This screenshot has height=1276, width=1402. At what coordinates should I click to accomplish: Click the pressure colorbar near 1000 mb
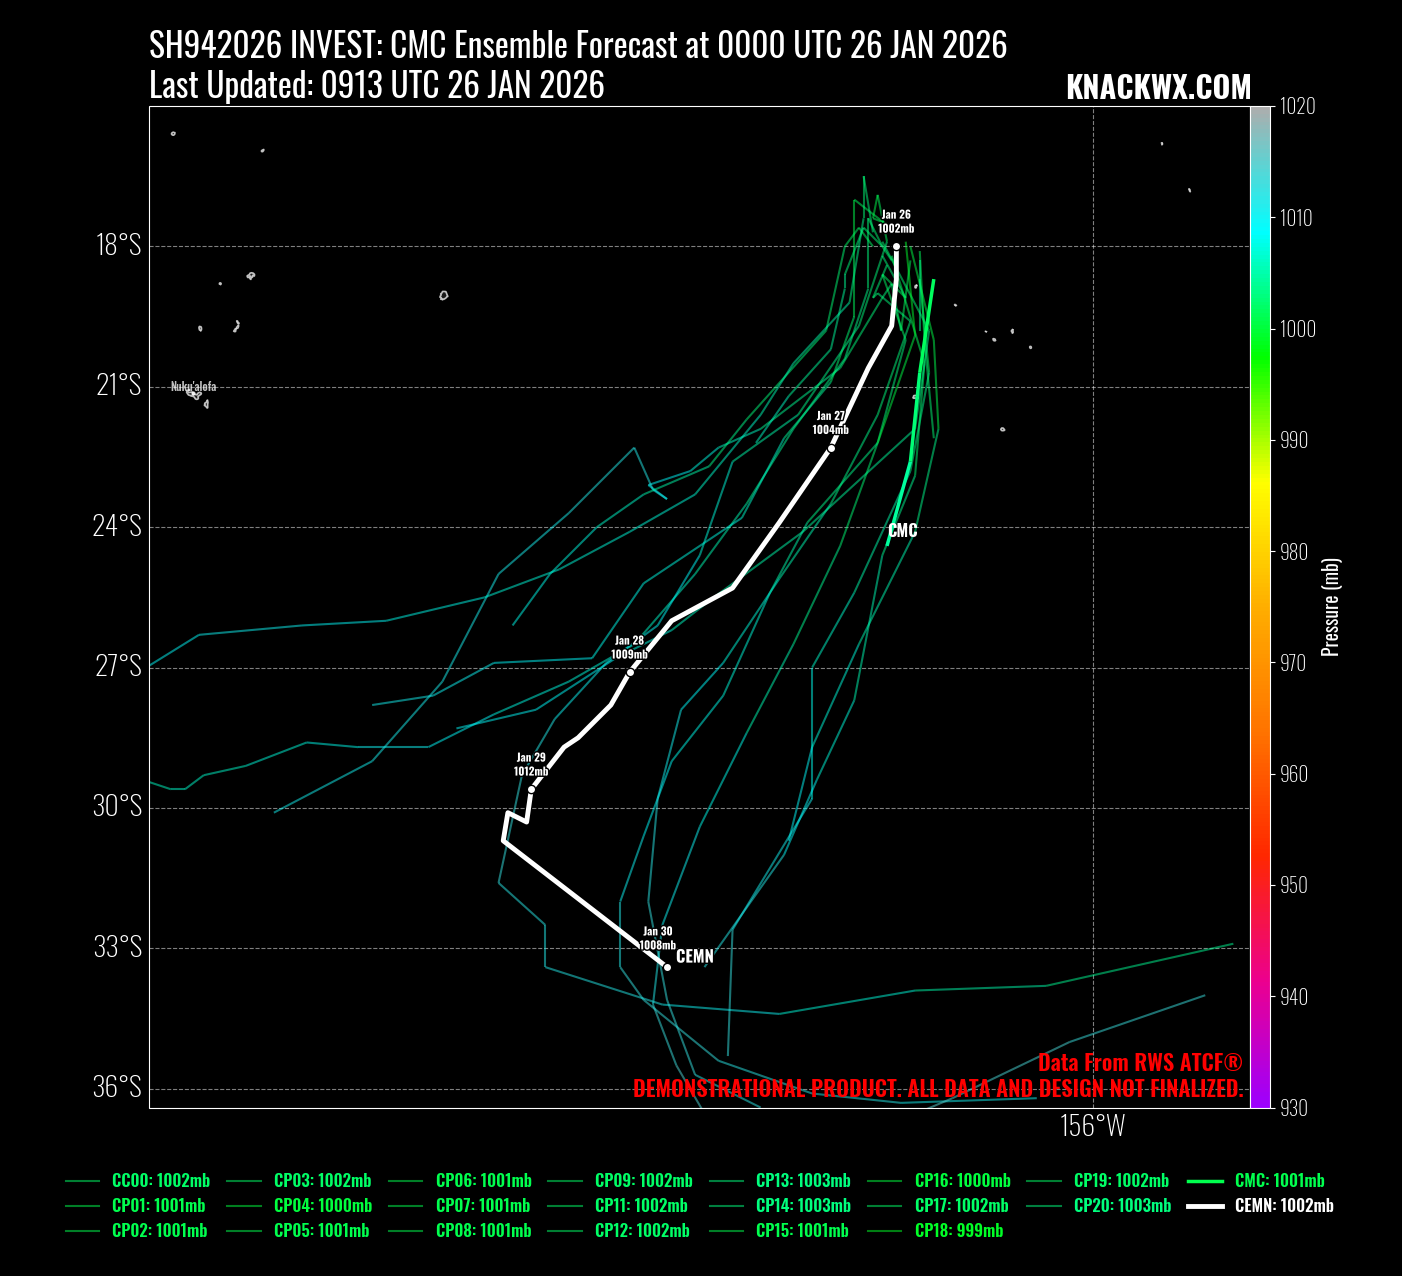(x=1260, y=329)
